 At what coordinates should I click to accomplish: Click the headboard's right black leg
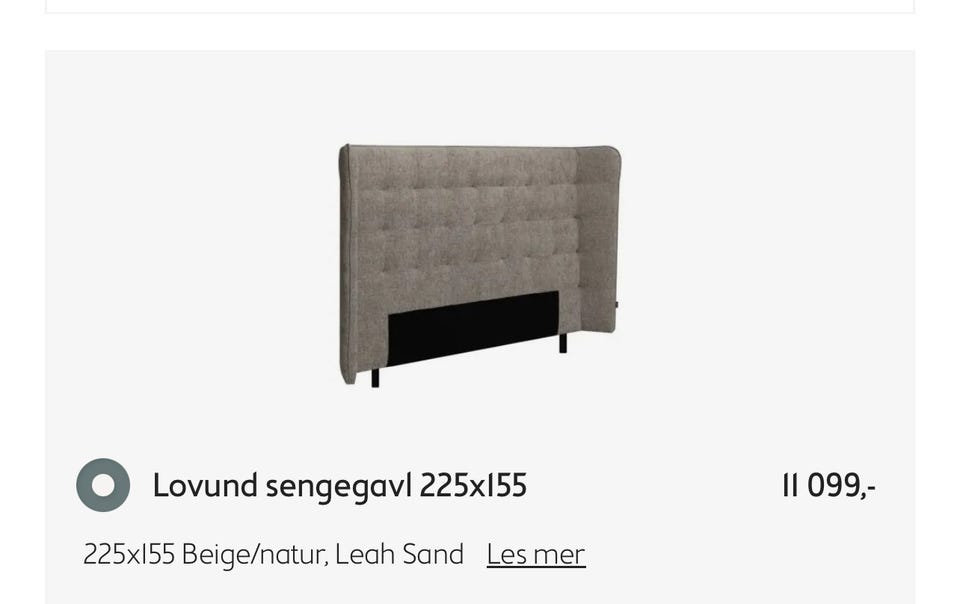click(563, 343)
